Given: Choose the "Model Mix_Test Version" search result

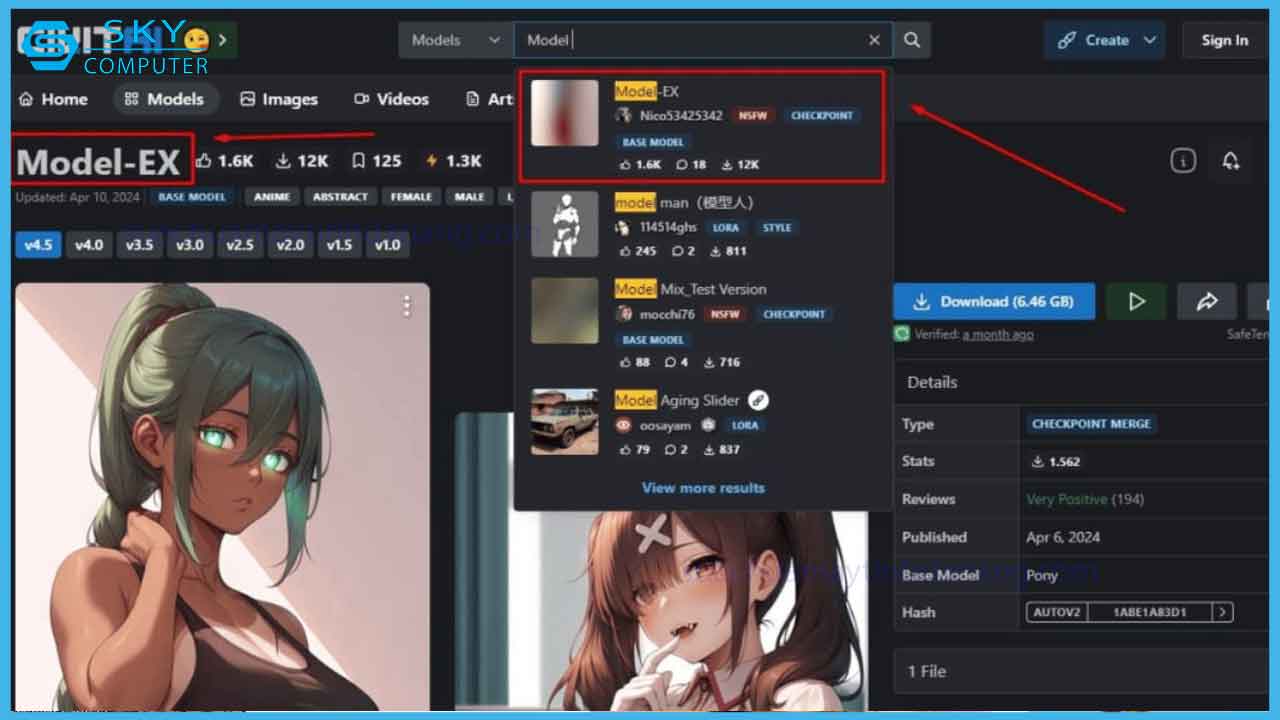Looking at the screenshot, I should [x=702, y=325].
